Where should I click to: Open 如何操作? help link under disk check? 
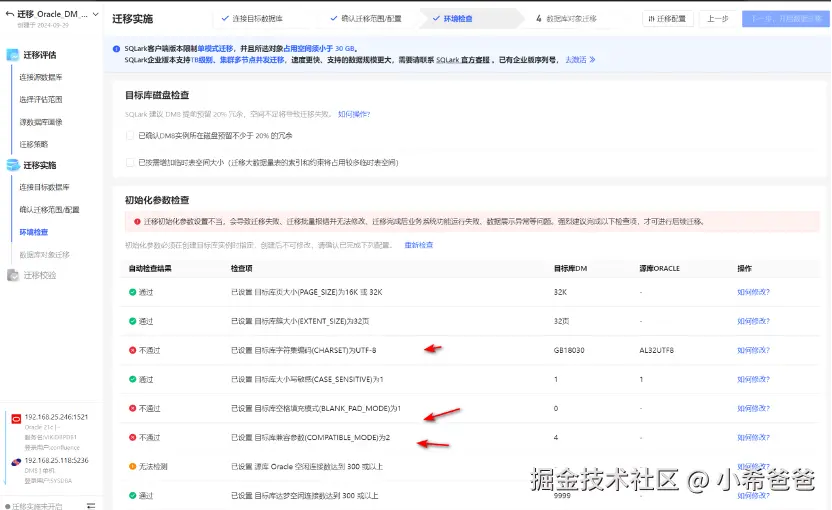[x=354, y=114]
